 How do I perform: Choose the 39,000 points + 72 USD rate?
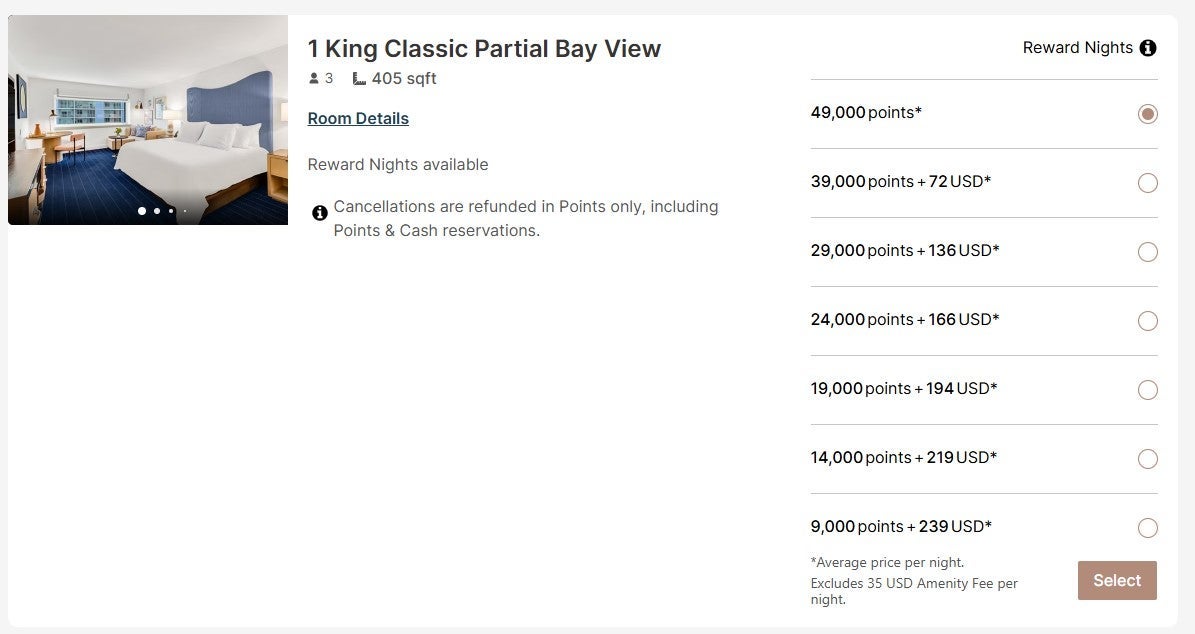(1147, 183)
